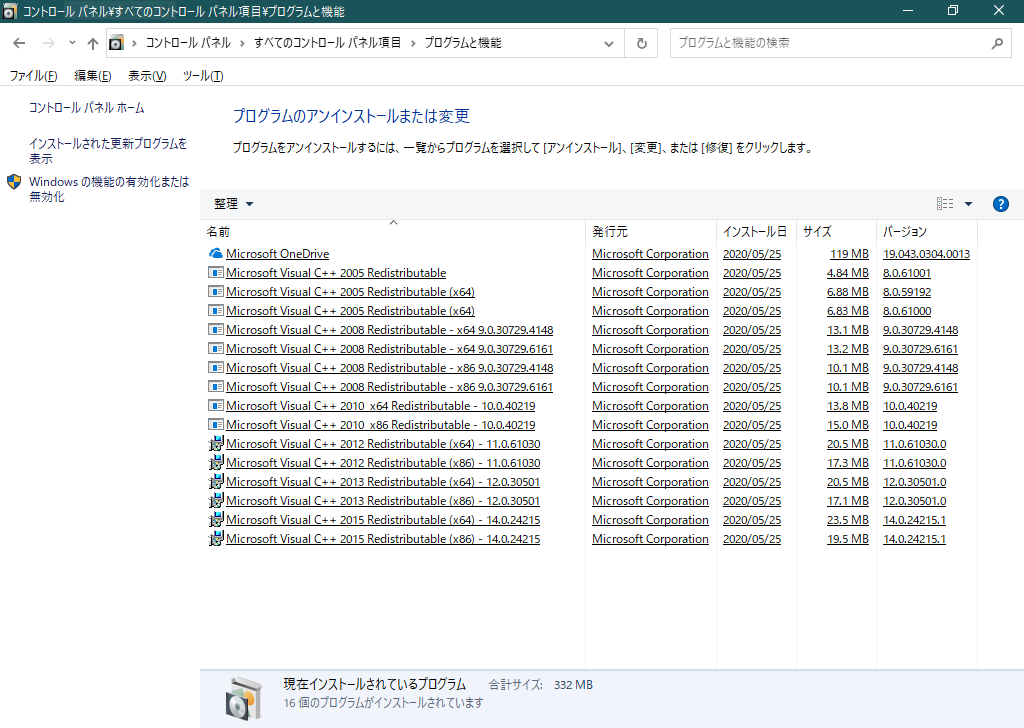Click version cell 8.0.59192

[906, 292]
